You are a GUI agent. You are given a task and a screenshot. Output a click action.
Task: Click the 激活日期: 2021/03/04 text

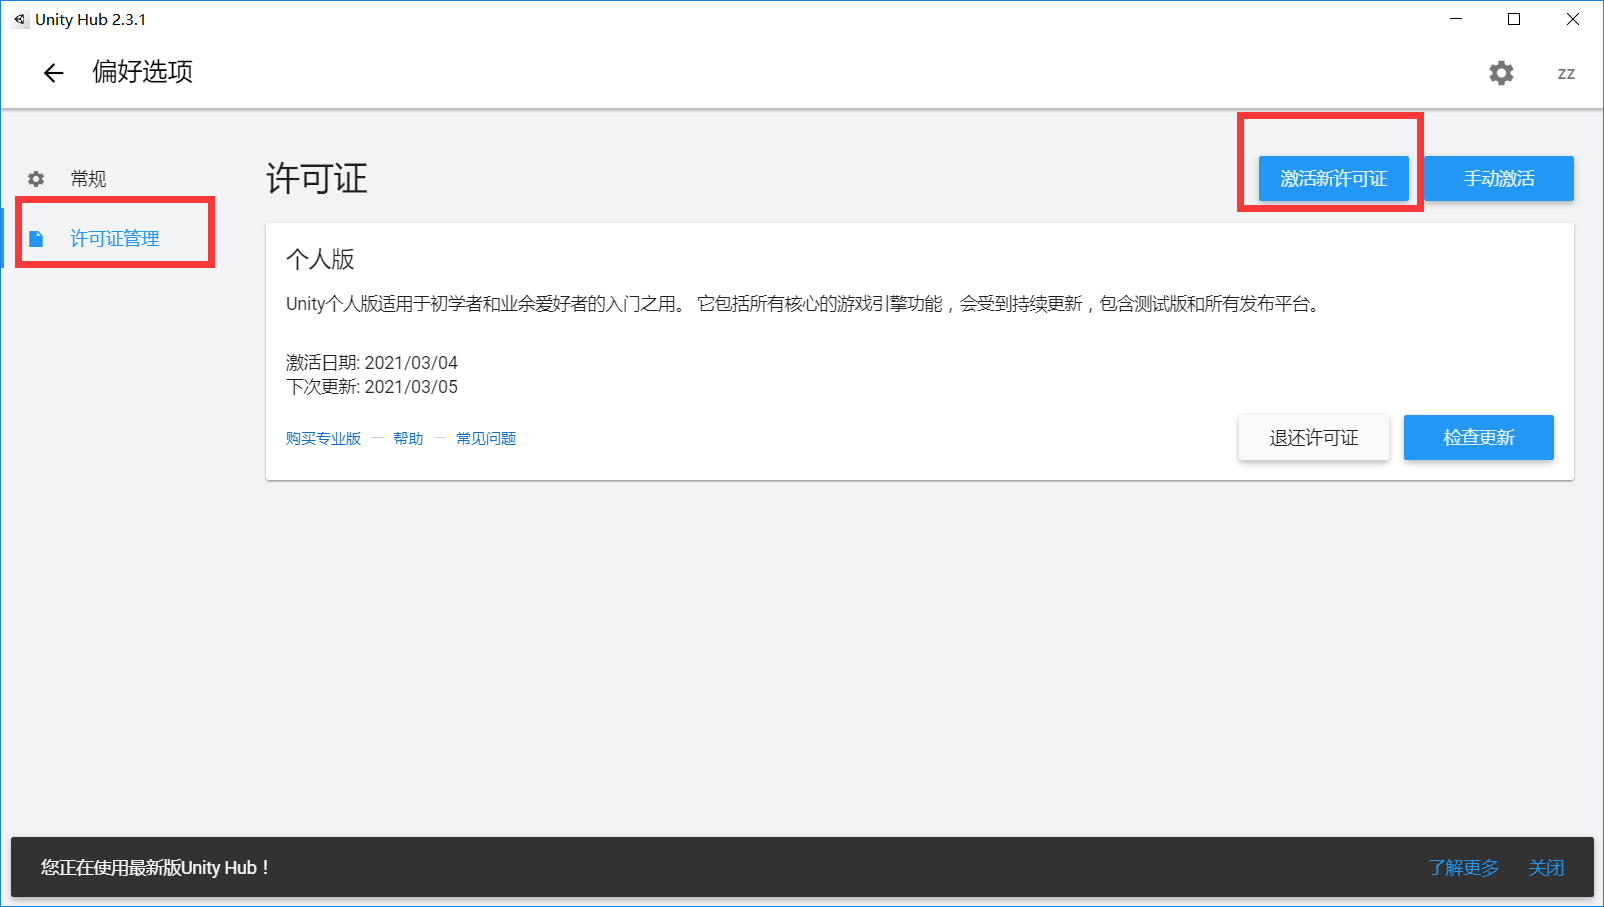372,363
